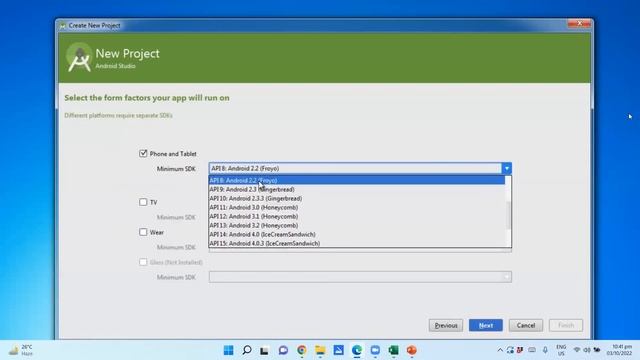Open the Windows Start menu
The height and width of the screenshot is (360, 640).
[x=229, y=350]
